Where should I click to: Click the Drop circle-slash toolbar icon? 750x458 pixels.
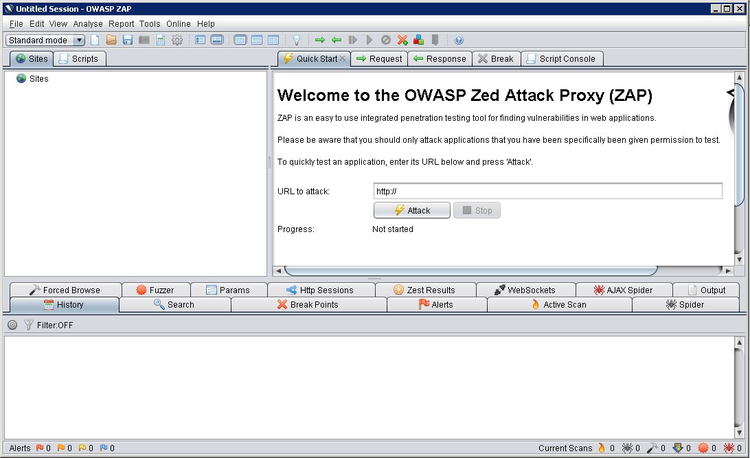[x=386, y=40]
